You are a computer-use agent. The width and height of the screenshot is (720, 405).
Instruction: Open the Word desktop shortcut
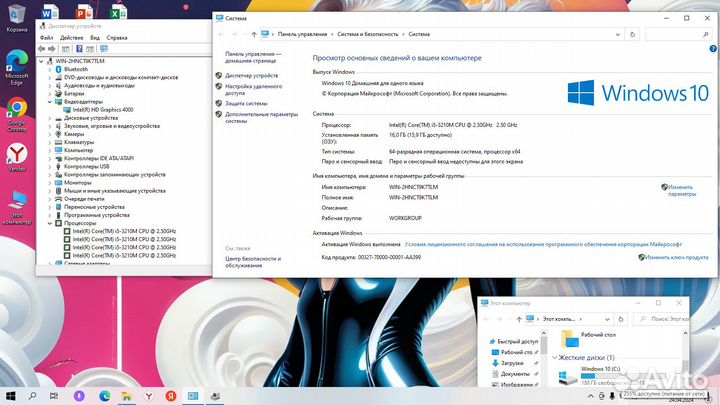point(50,12)
